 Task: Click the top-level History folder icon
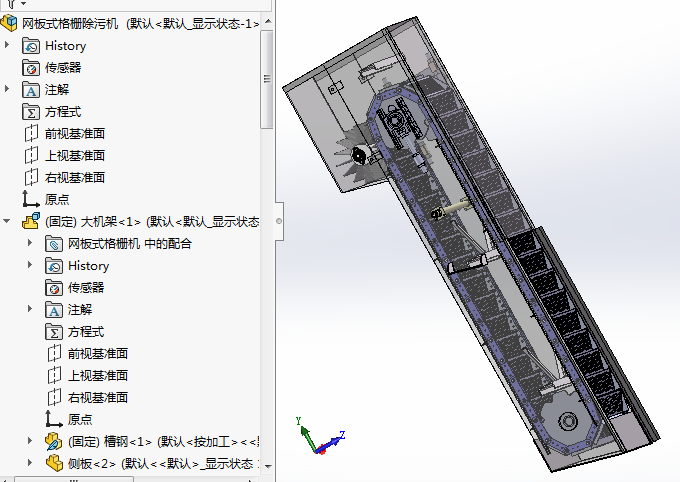[x=31, y=46]
